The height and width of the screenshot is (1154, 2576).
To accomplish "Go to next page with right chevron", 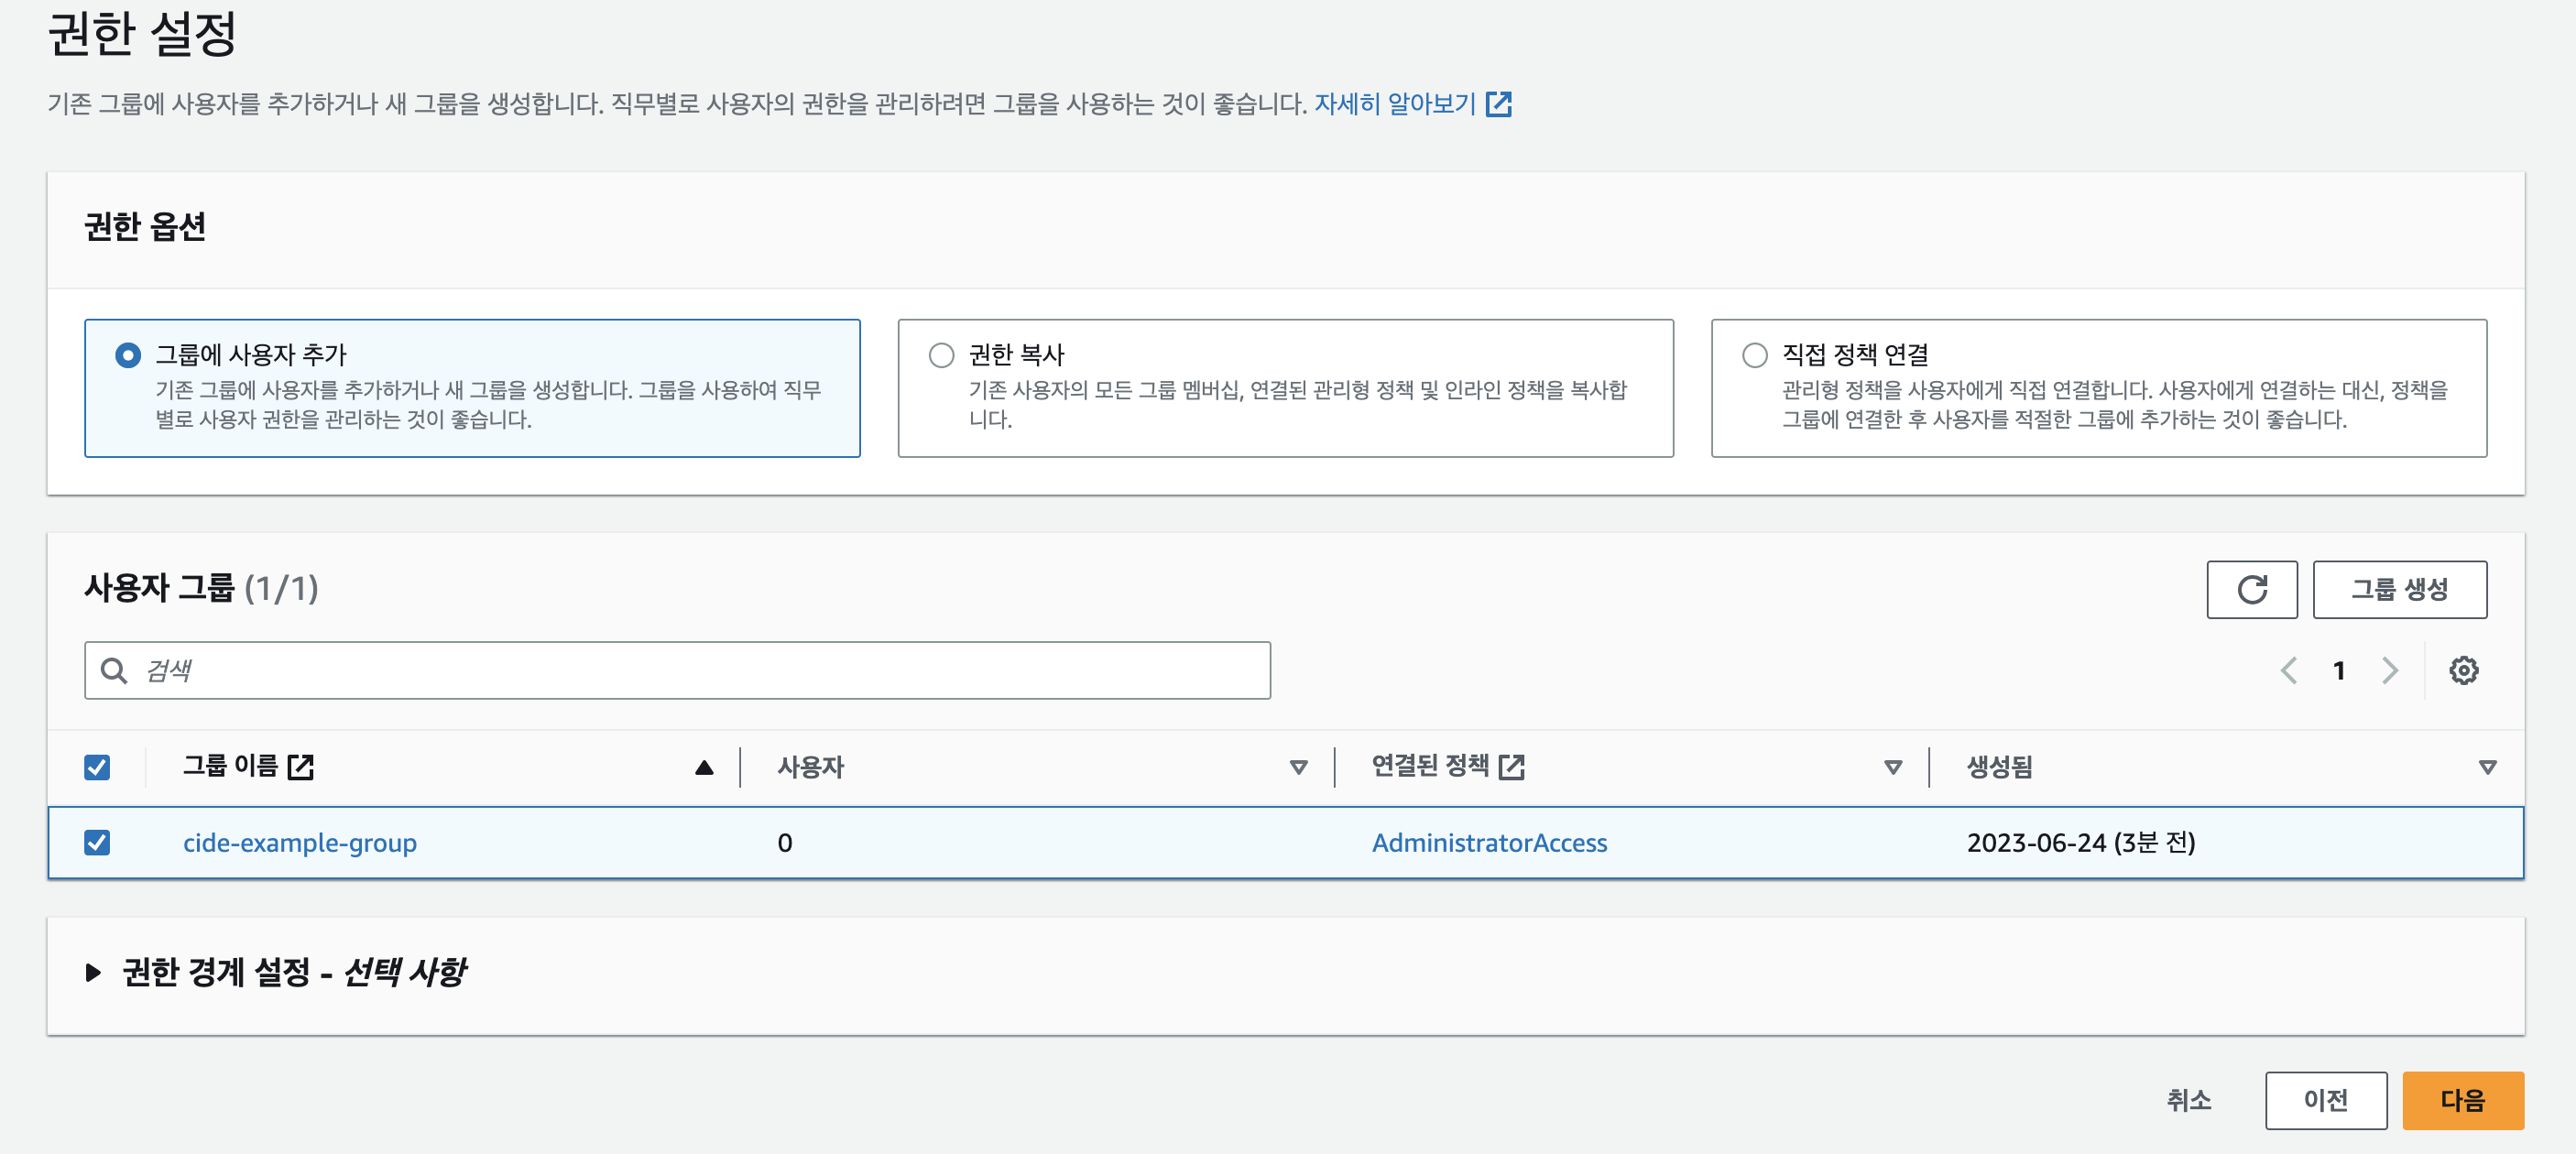I will pyautogui.click(x=2390, y=670).
